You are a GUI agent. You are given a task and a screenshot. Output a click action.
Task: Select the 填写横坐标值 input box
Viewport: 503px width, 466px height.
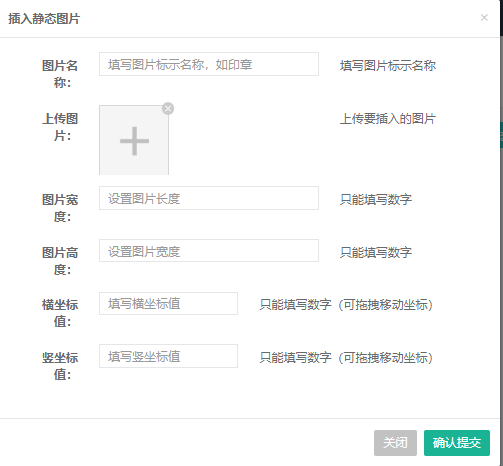click(168, 304)
